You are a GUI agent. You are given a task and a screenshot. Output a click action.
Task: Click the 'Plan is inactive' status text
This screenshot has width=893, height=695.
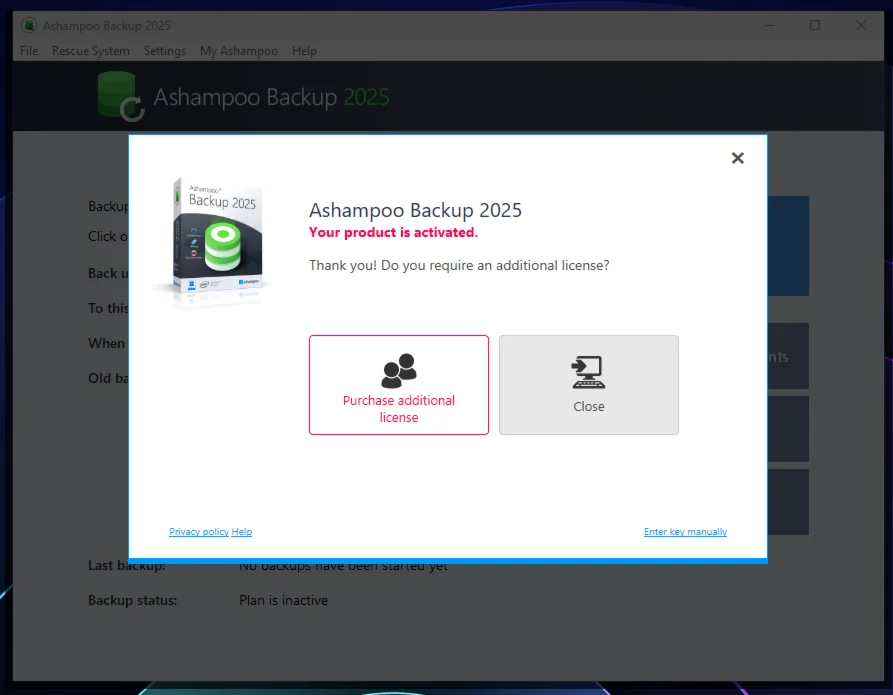(283, 600)
